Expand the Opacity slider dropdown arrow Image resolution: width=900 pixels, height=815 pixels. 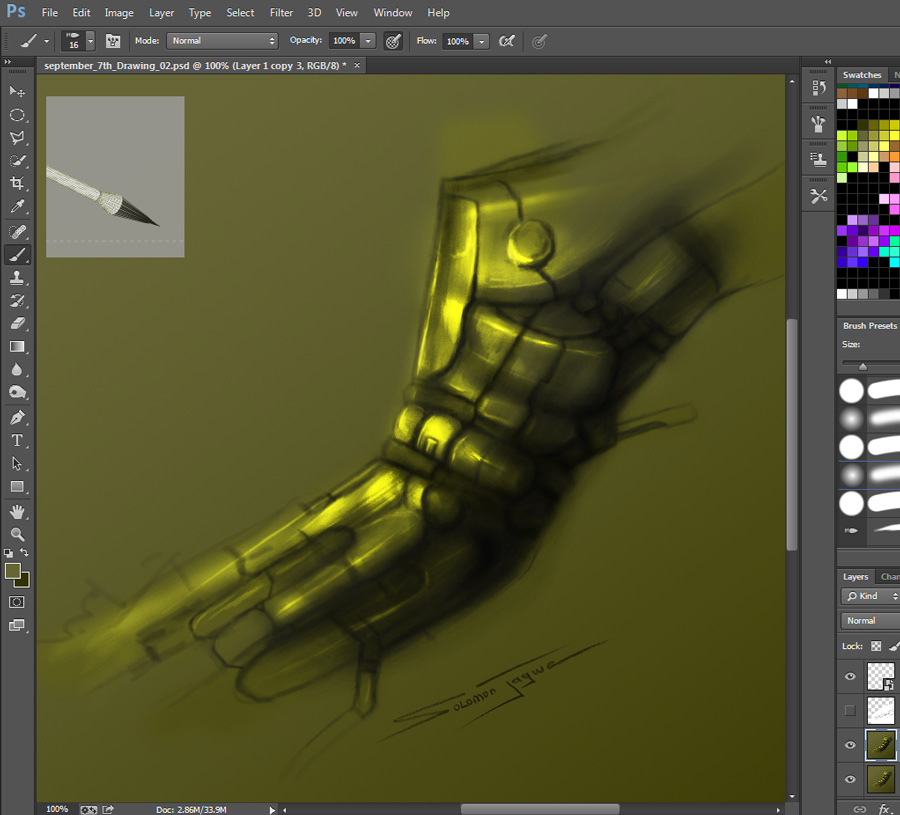click(368, 41)
